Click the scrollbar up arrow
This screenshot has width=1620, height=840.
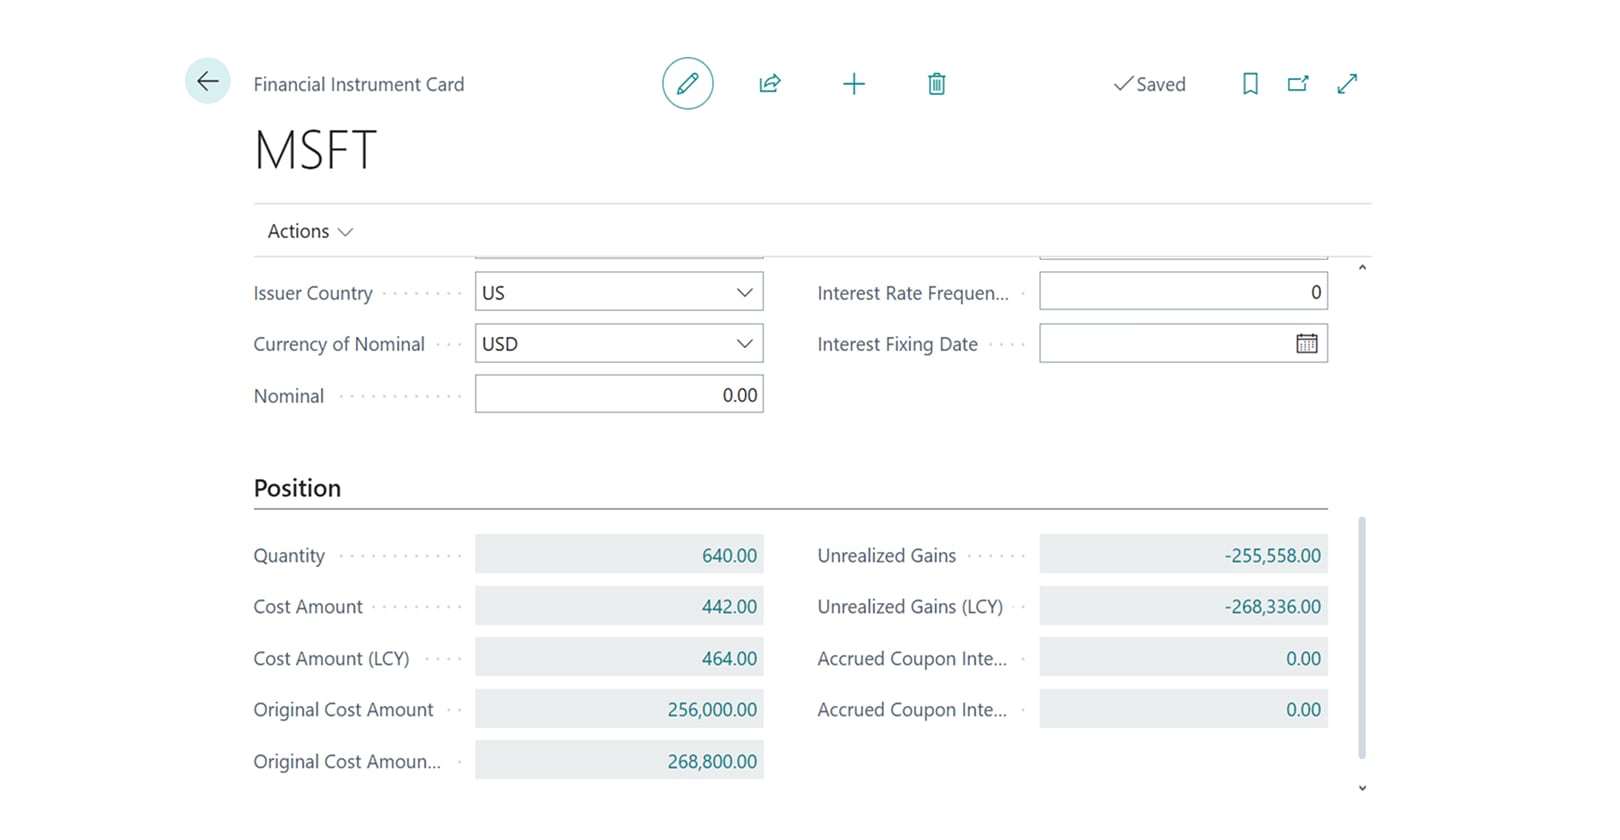click(x=1362, y=268)
